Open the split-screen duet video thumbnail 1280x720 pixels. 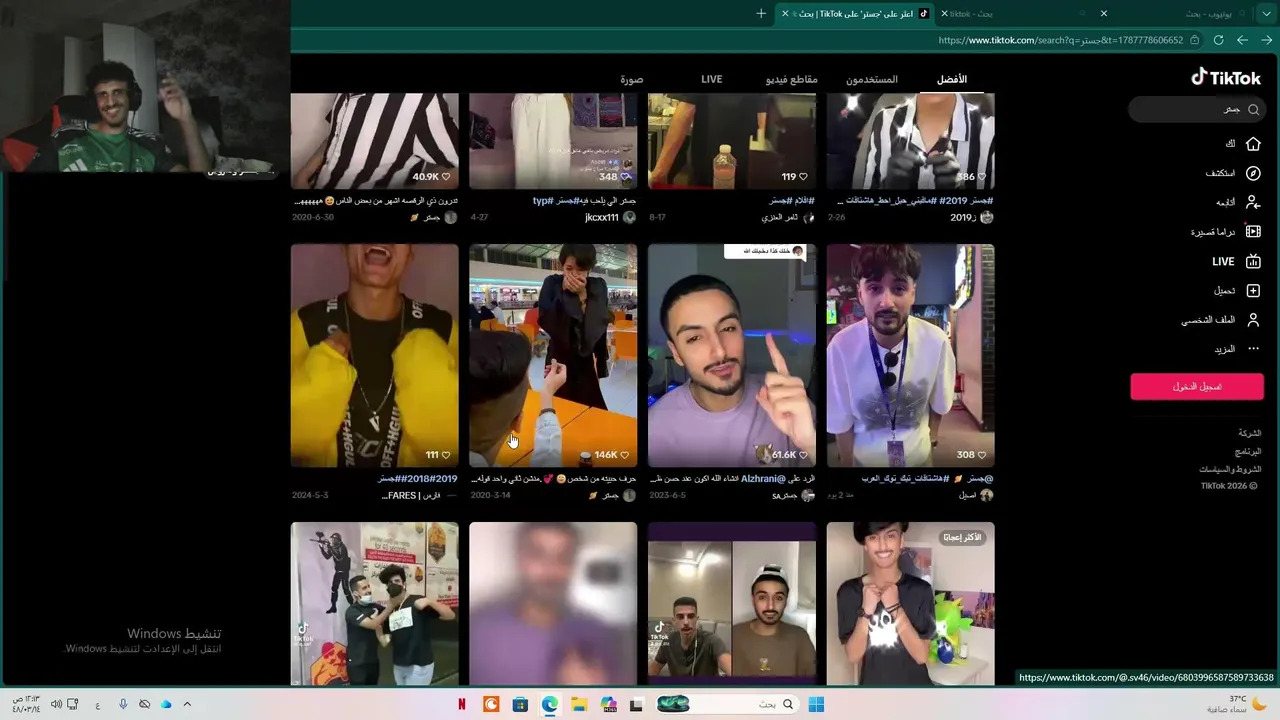[732, 604]
